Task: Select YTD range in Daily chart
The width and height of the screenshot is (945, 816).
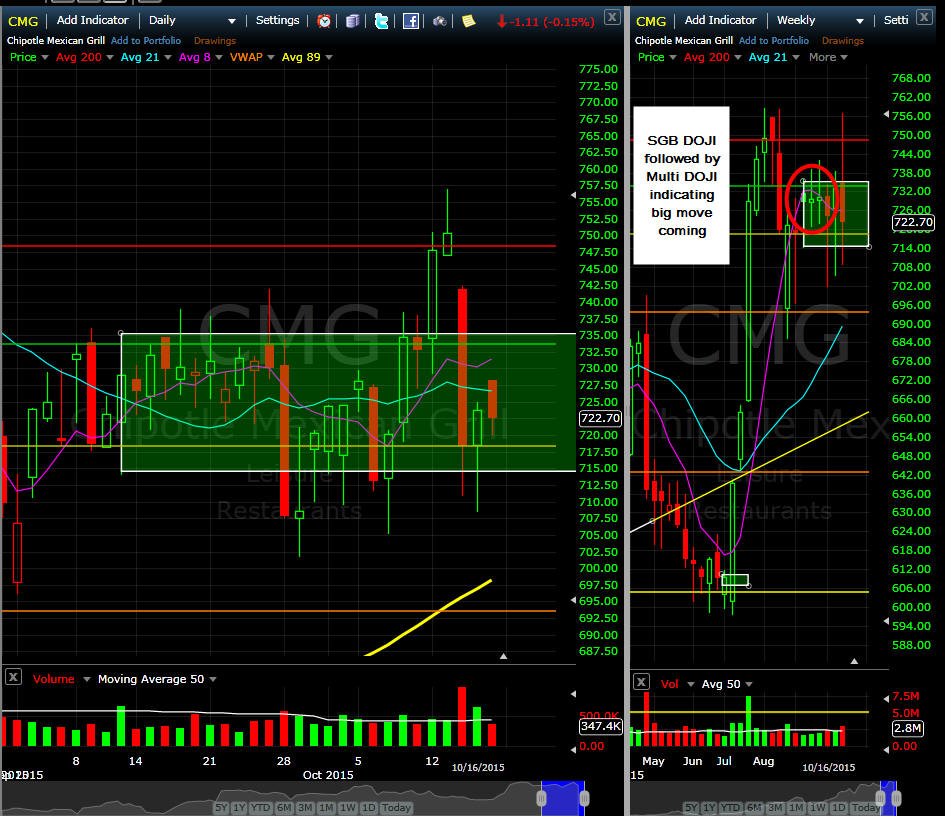Action: click(260, 808)
